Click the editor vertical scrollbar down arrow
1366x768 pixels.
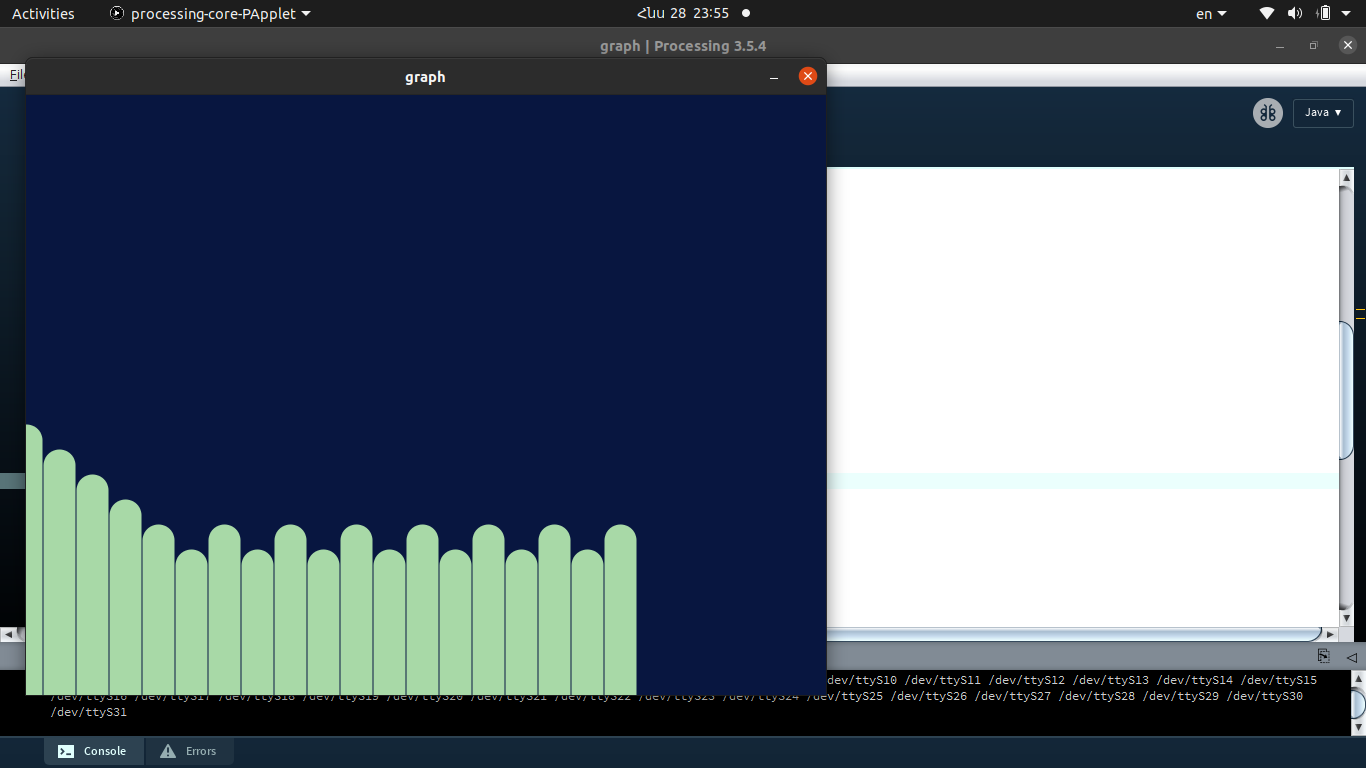[x=1346, y=619]
